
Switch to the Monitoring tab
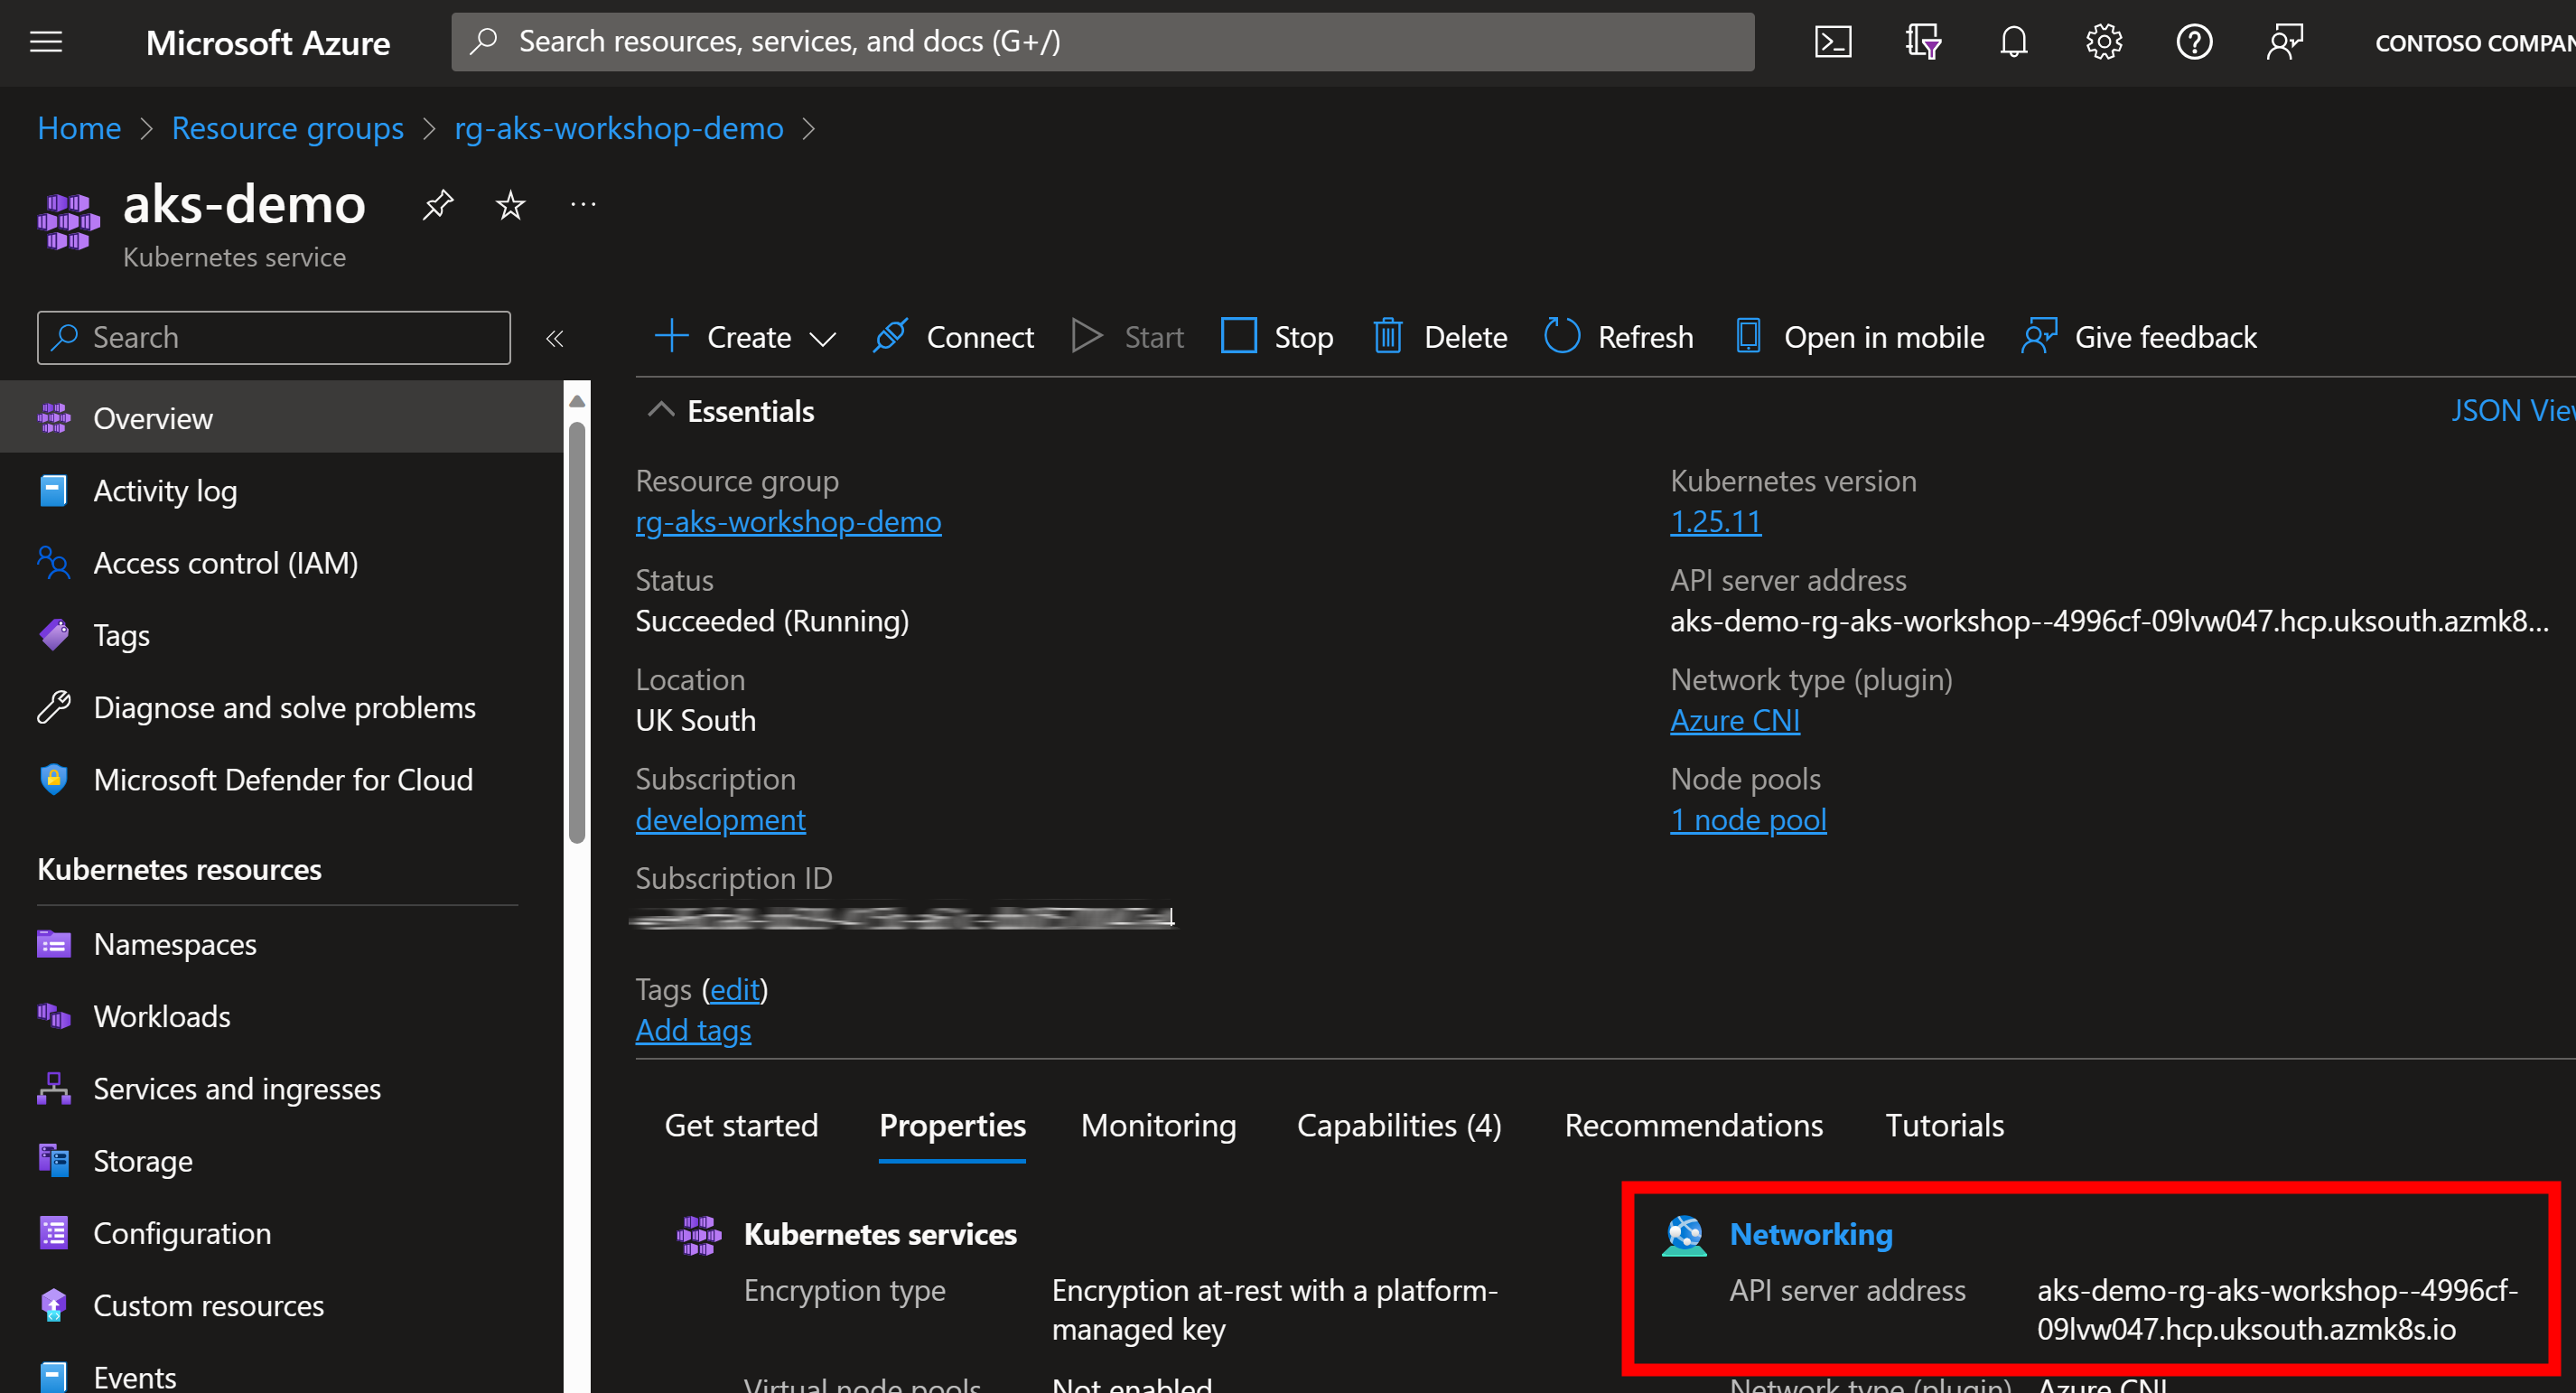click(x=1158, y=1126)
